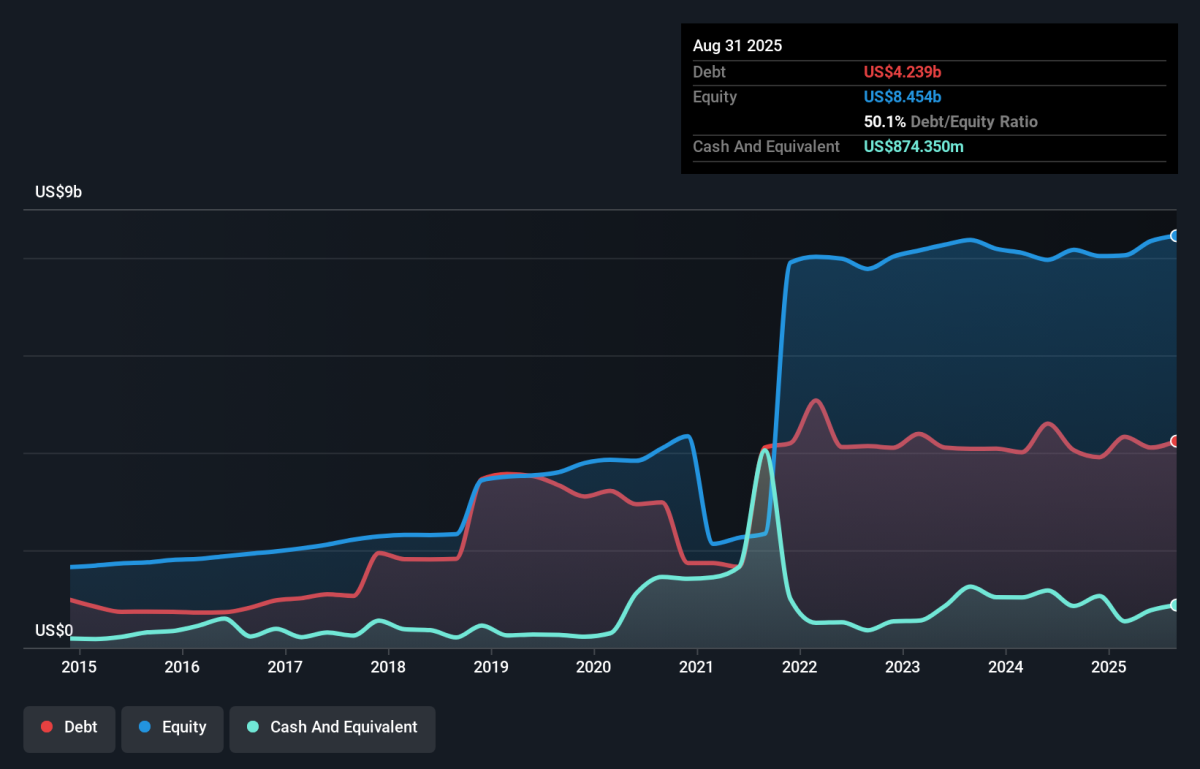Viewport: 1200px width, 769px height.
Task: Click the US$4.239b debt value
Action: (902, 72)
